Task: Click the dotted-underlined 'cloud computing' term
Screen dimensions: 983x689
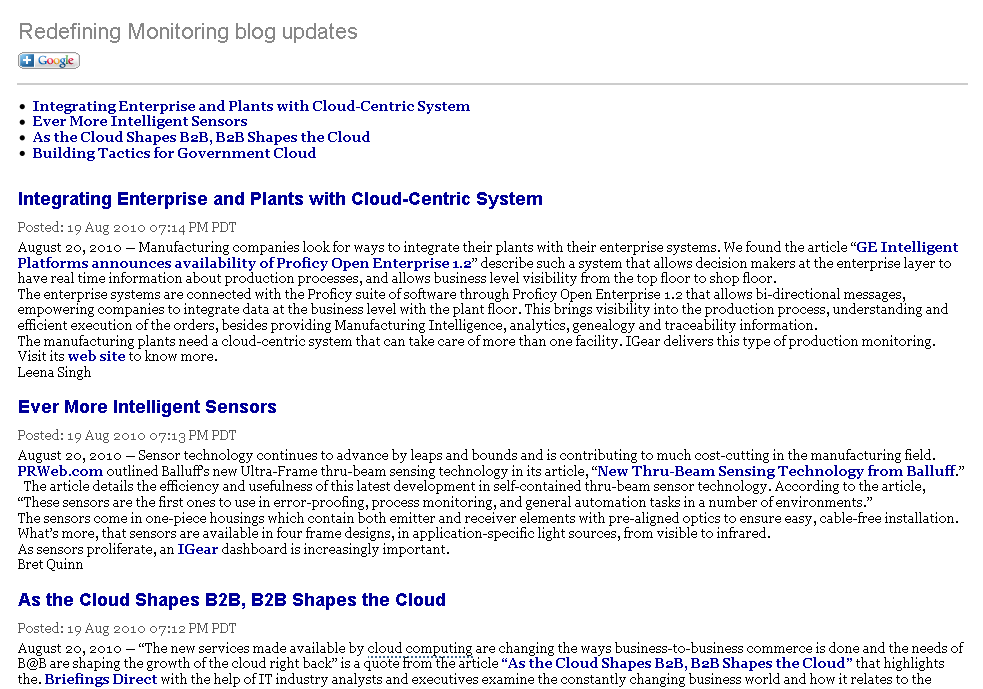Action: [x=420, y=648]
